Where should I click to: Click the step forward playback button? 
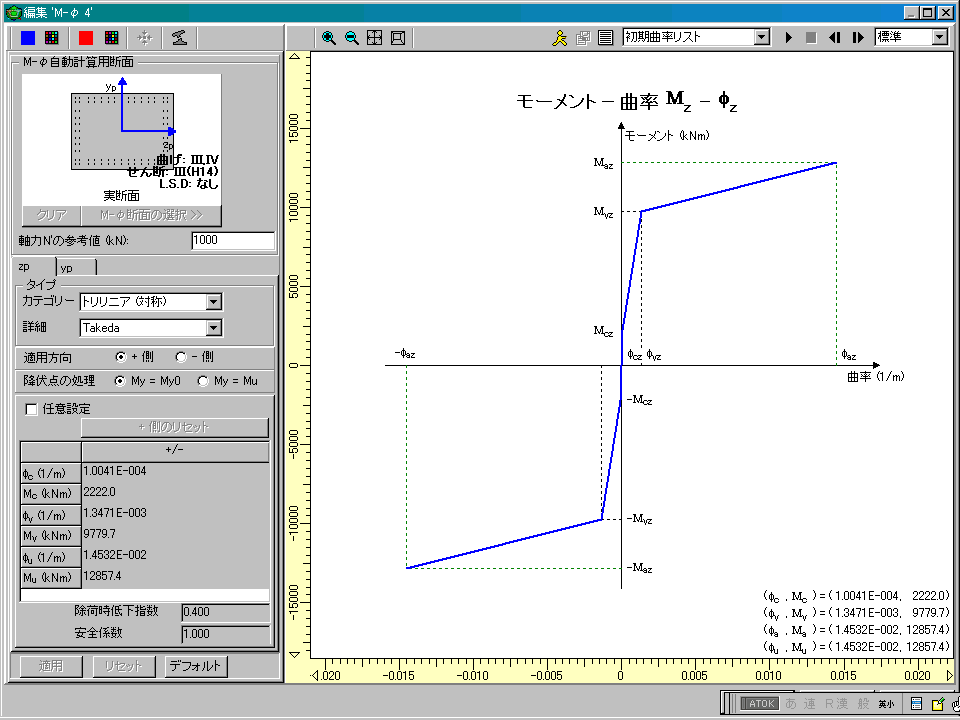(857, 38)
